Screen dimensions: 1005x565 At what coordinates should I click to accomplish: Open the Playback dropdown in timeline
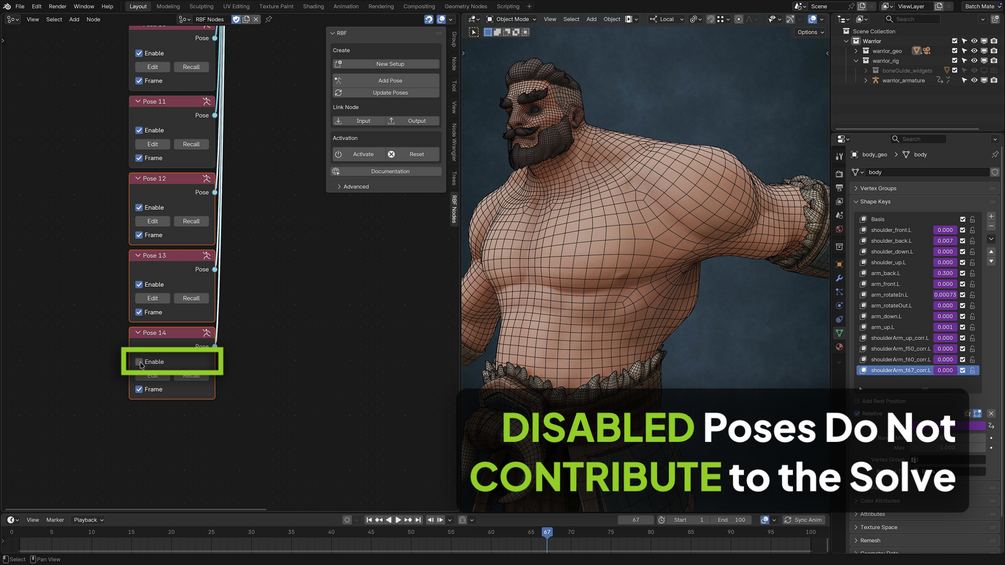pyautogui.click(x=88, y=520)
